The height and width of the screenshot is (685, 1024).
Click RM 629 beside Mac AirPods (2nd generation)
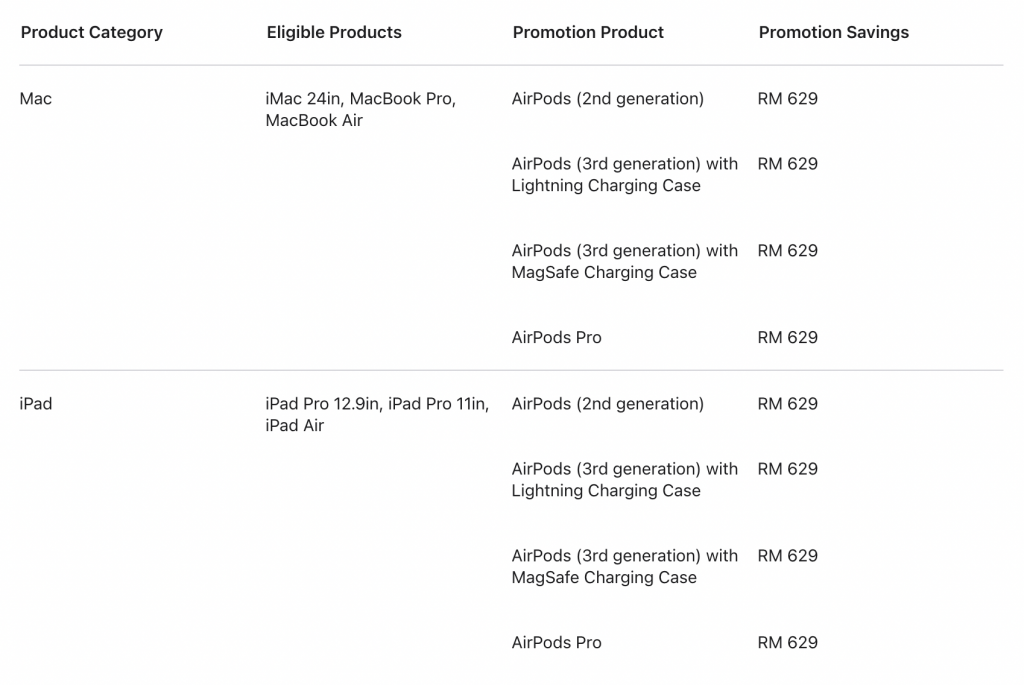point(788,99)
